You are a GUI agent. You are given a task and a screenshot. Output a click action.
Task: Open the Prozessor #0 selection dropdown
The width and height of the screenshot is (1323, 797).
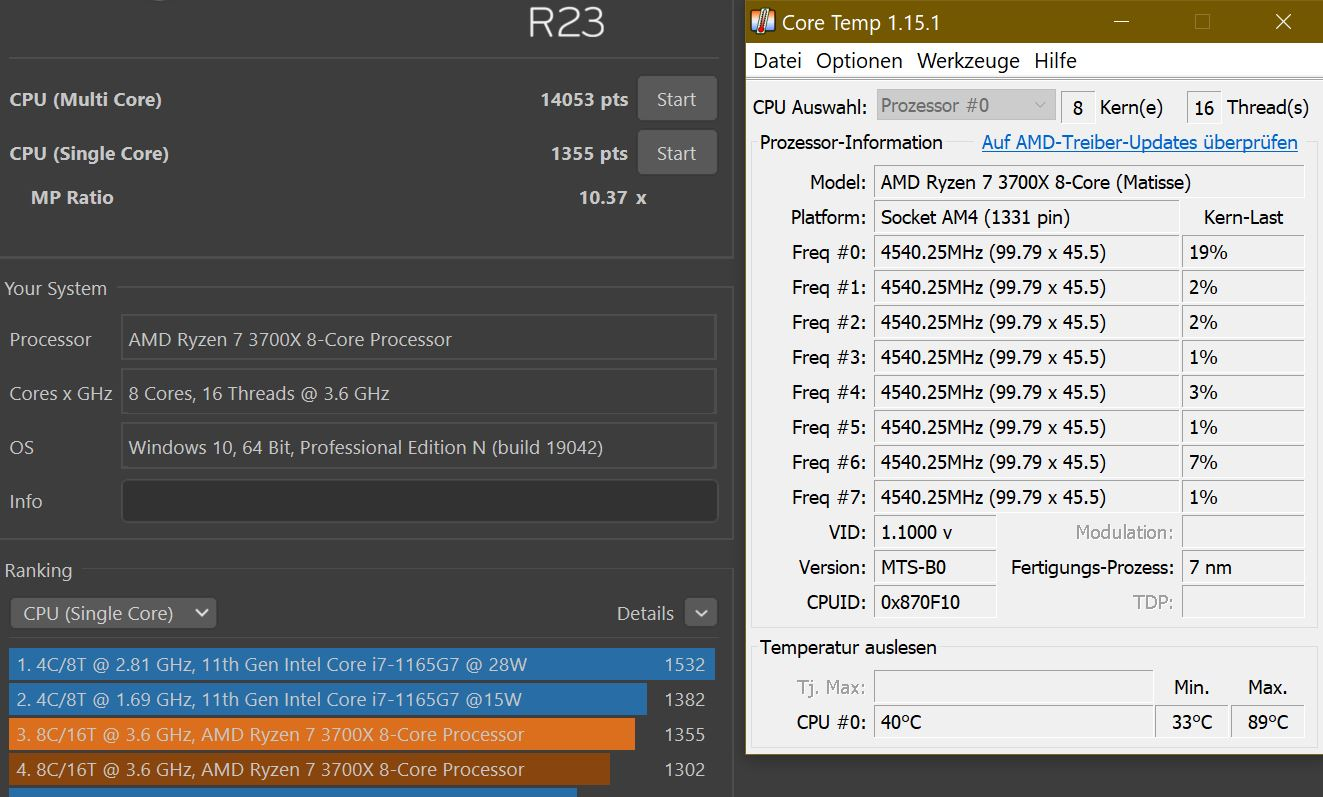pyautogui.click(x=965, y=106)
